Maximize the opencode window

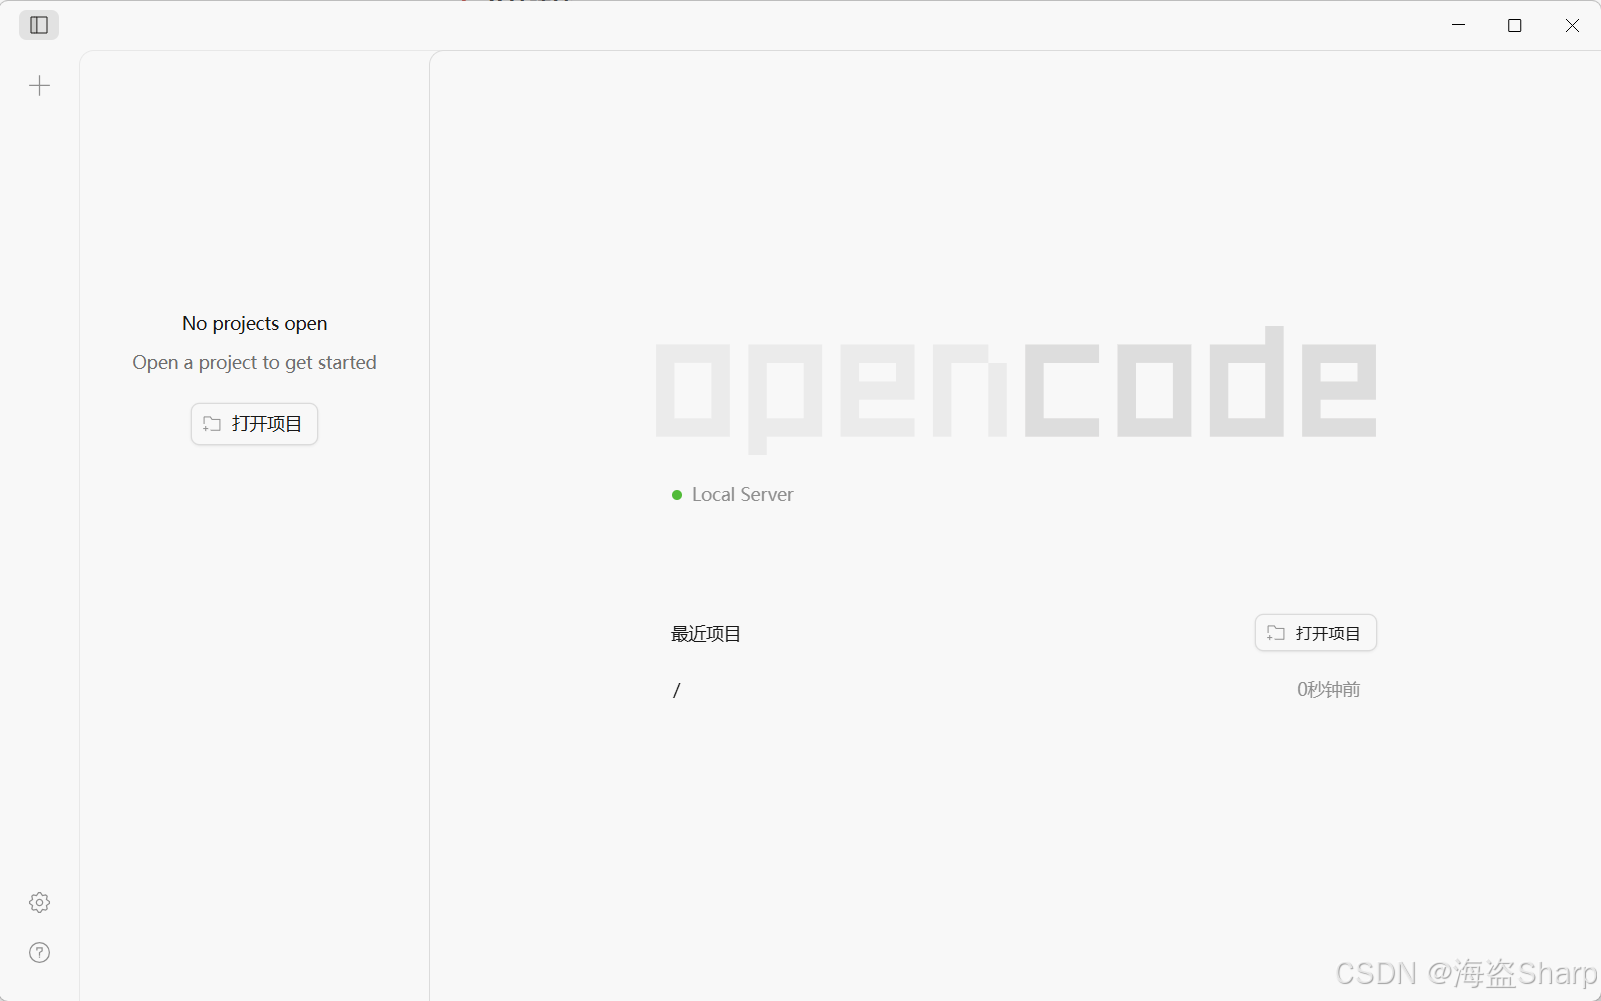click(x=1515, y=25)
